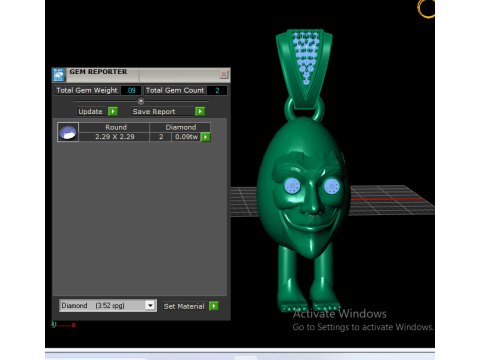Select the '0.09tw' weight cell
Viewport: 480px width, 360px height.
[186, 137]
